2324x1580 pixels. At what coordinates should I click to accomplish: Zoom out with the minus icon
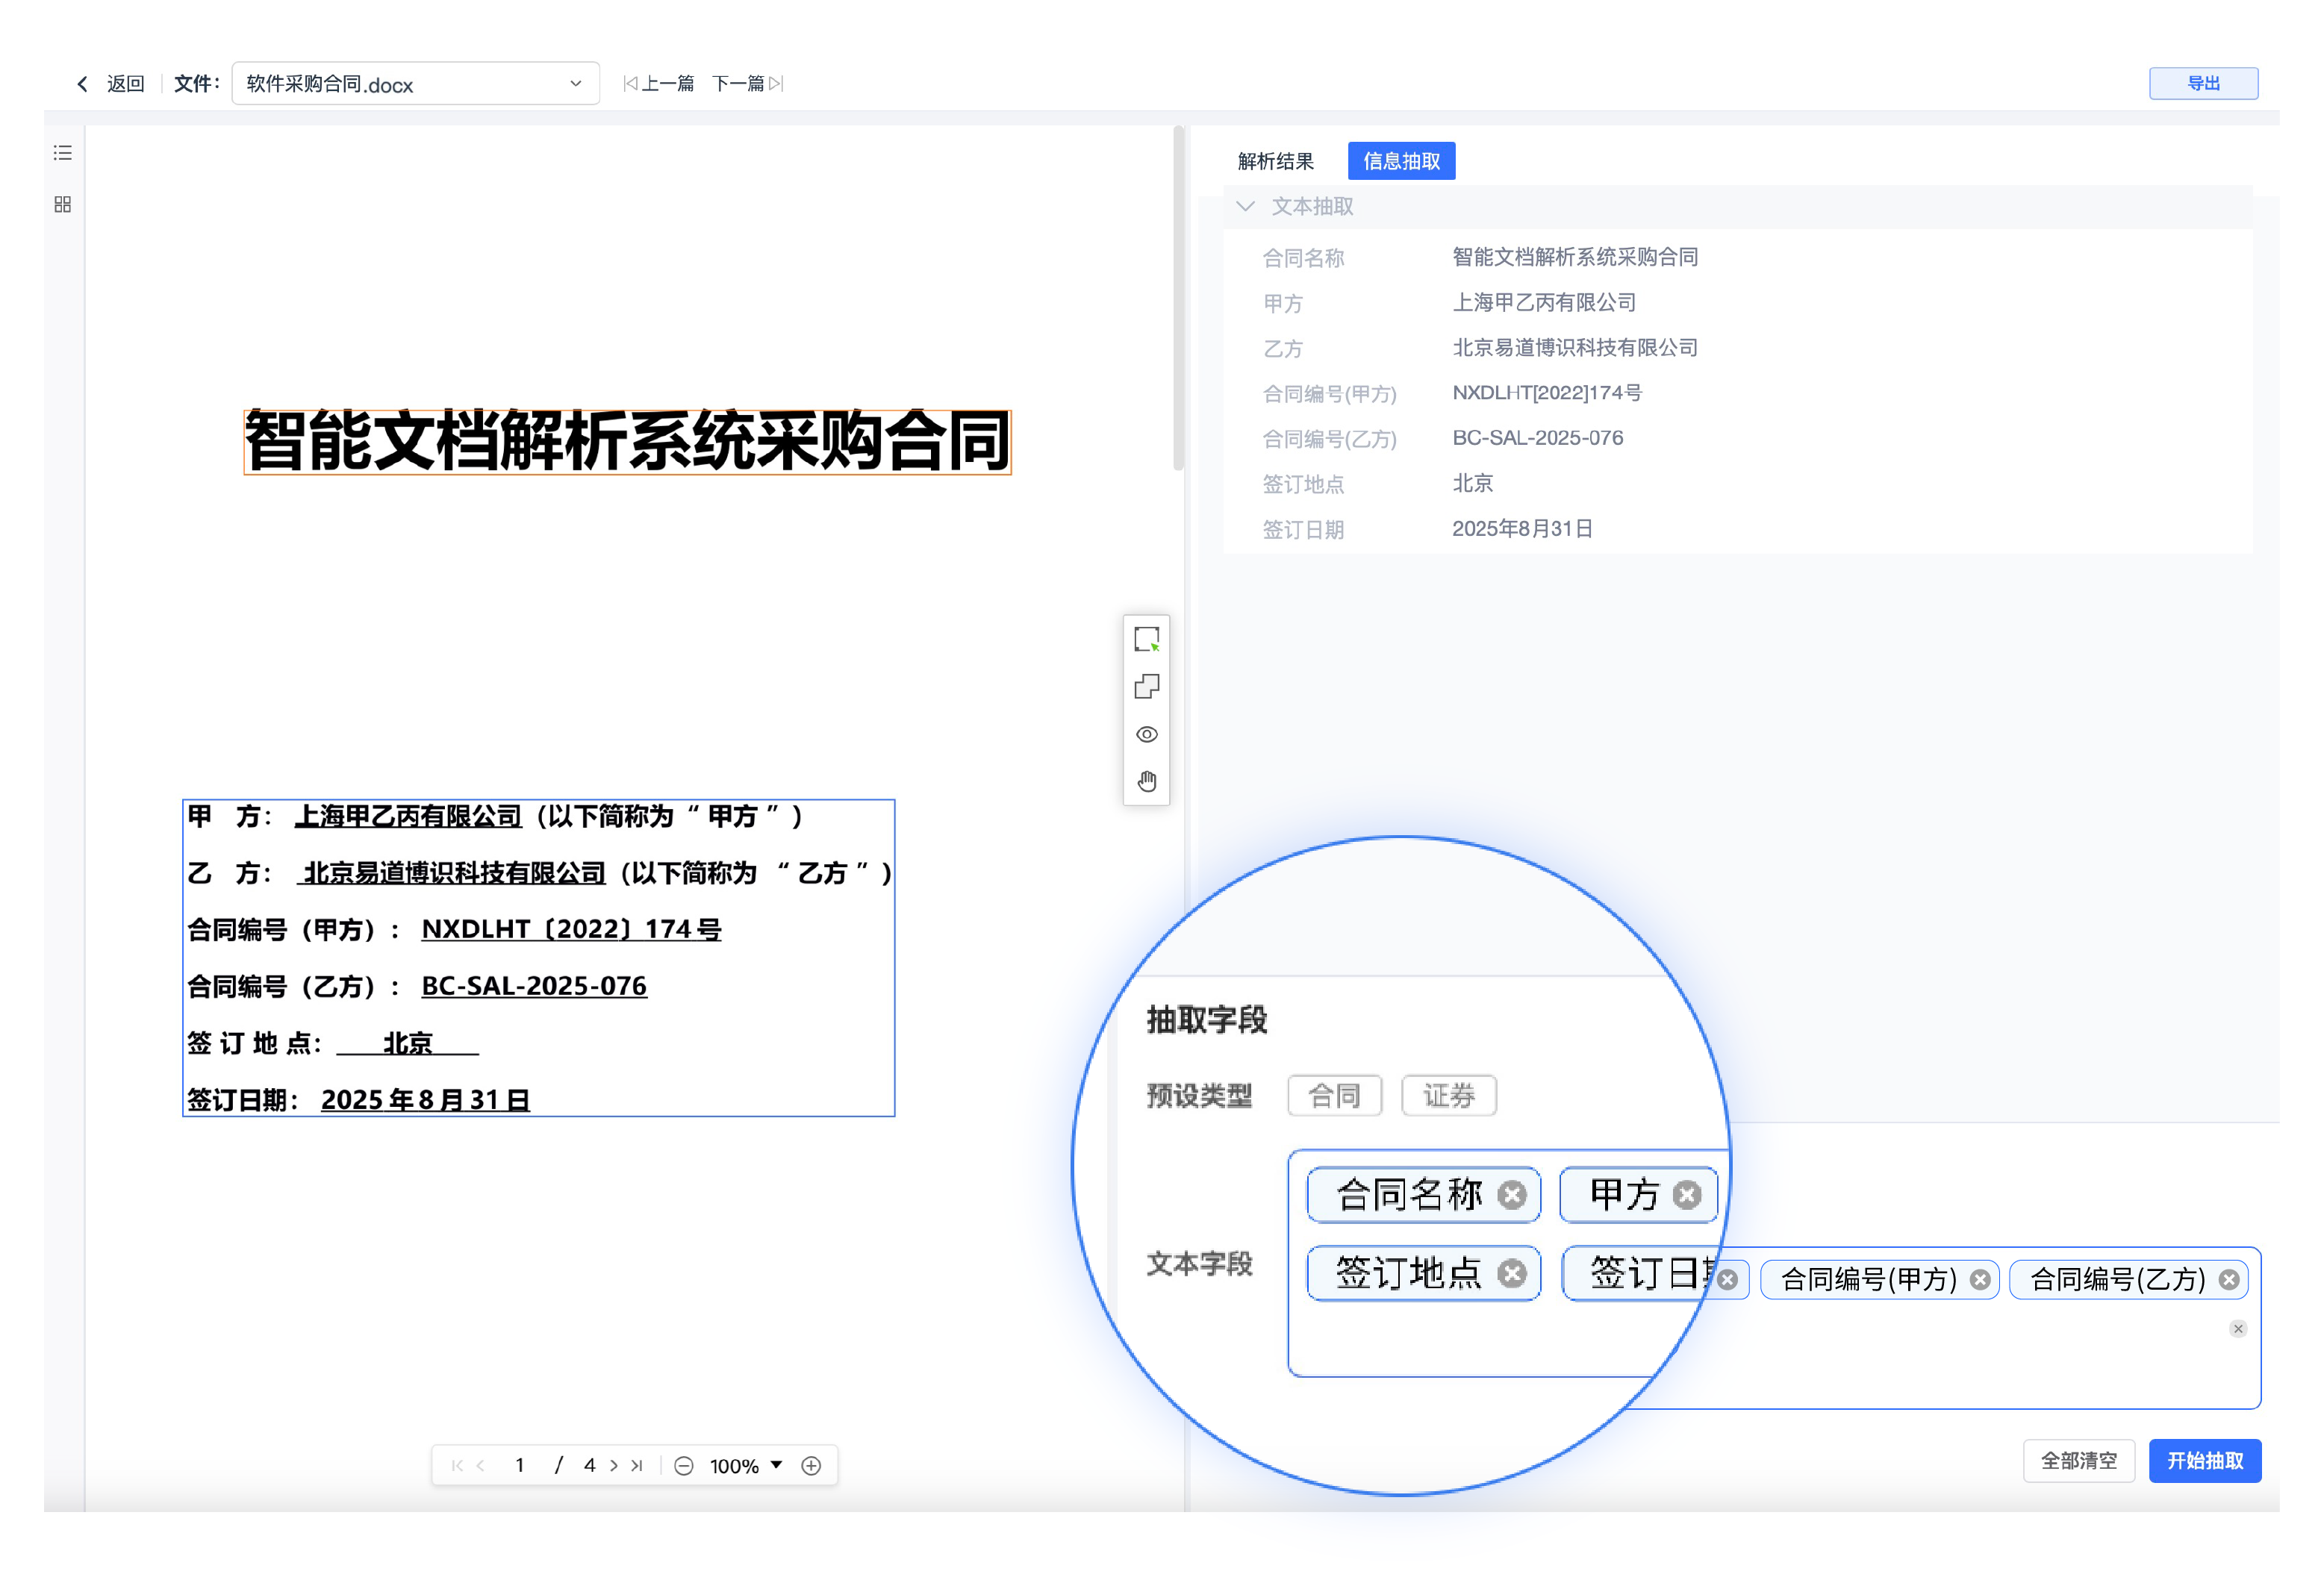click(684, 1465)
